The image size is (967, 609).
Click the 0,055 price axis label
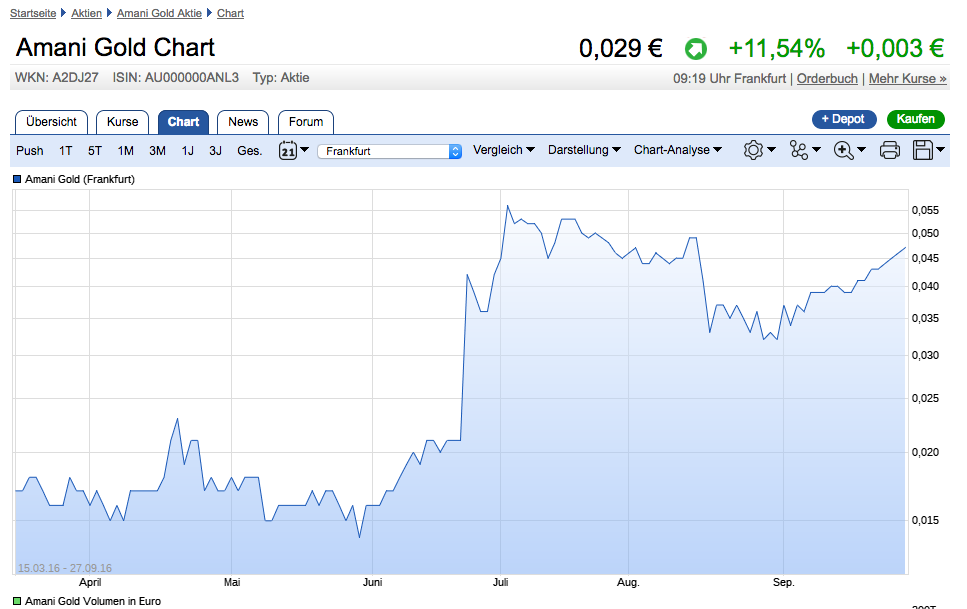point(925,210)
